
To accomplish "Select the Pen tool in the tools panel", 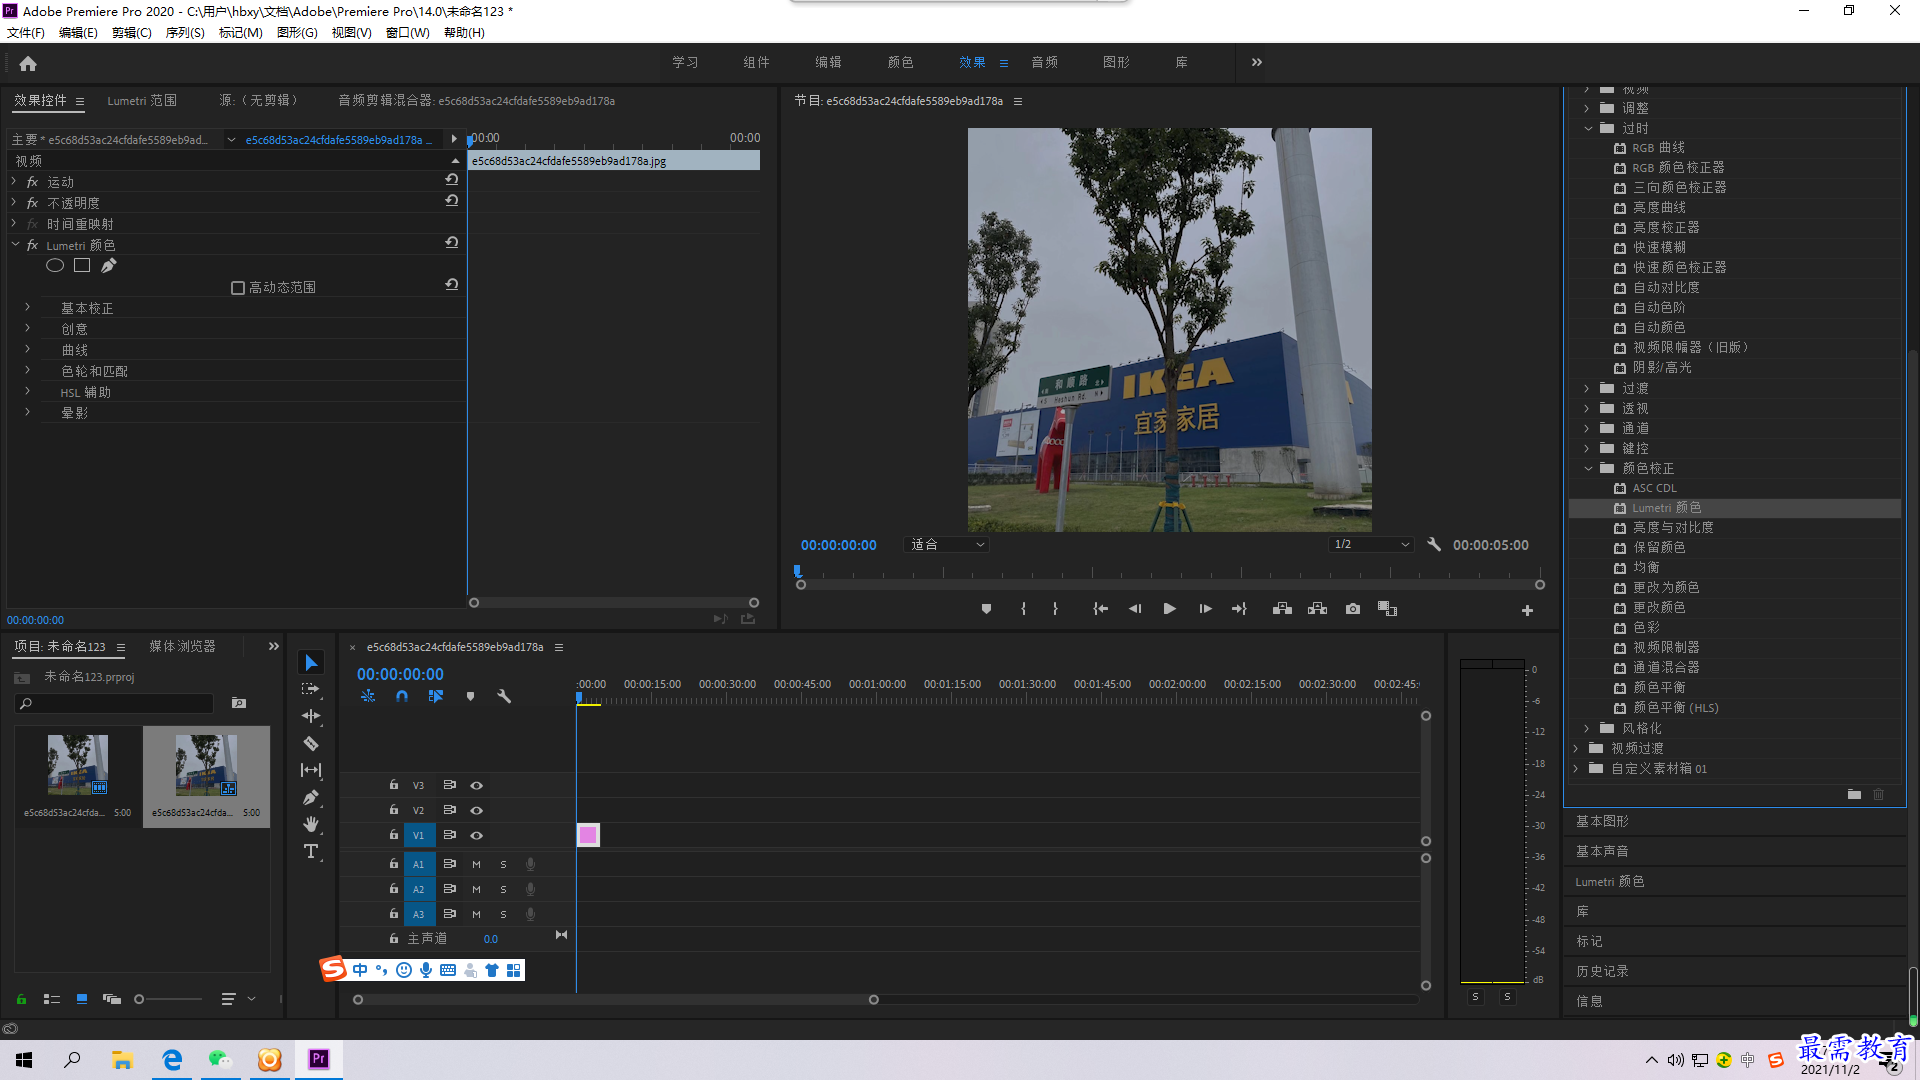I will [x=311, y=797].
